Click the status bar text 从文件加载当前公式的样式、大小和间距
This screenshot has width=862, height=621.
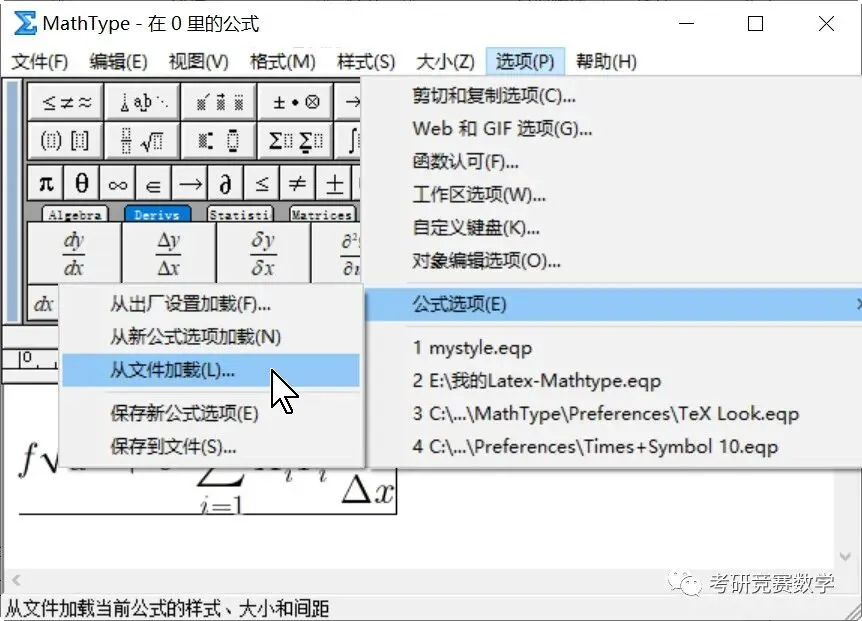167,609
